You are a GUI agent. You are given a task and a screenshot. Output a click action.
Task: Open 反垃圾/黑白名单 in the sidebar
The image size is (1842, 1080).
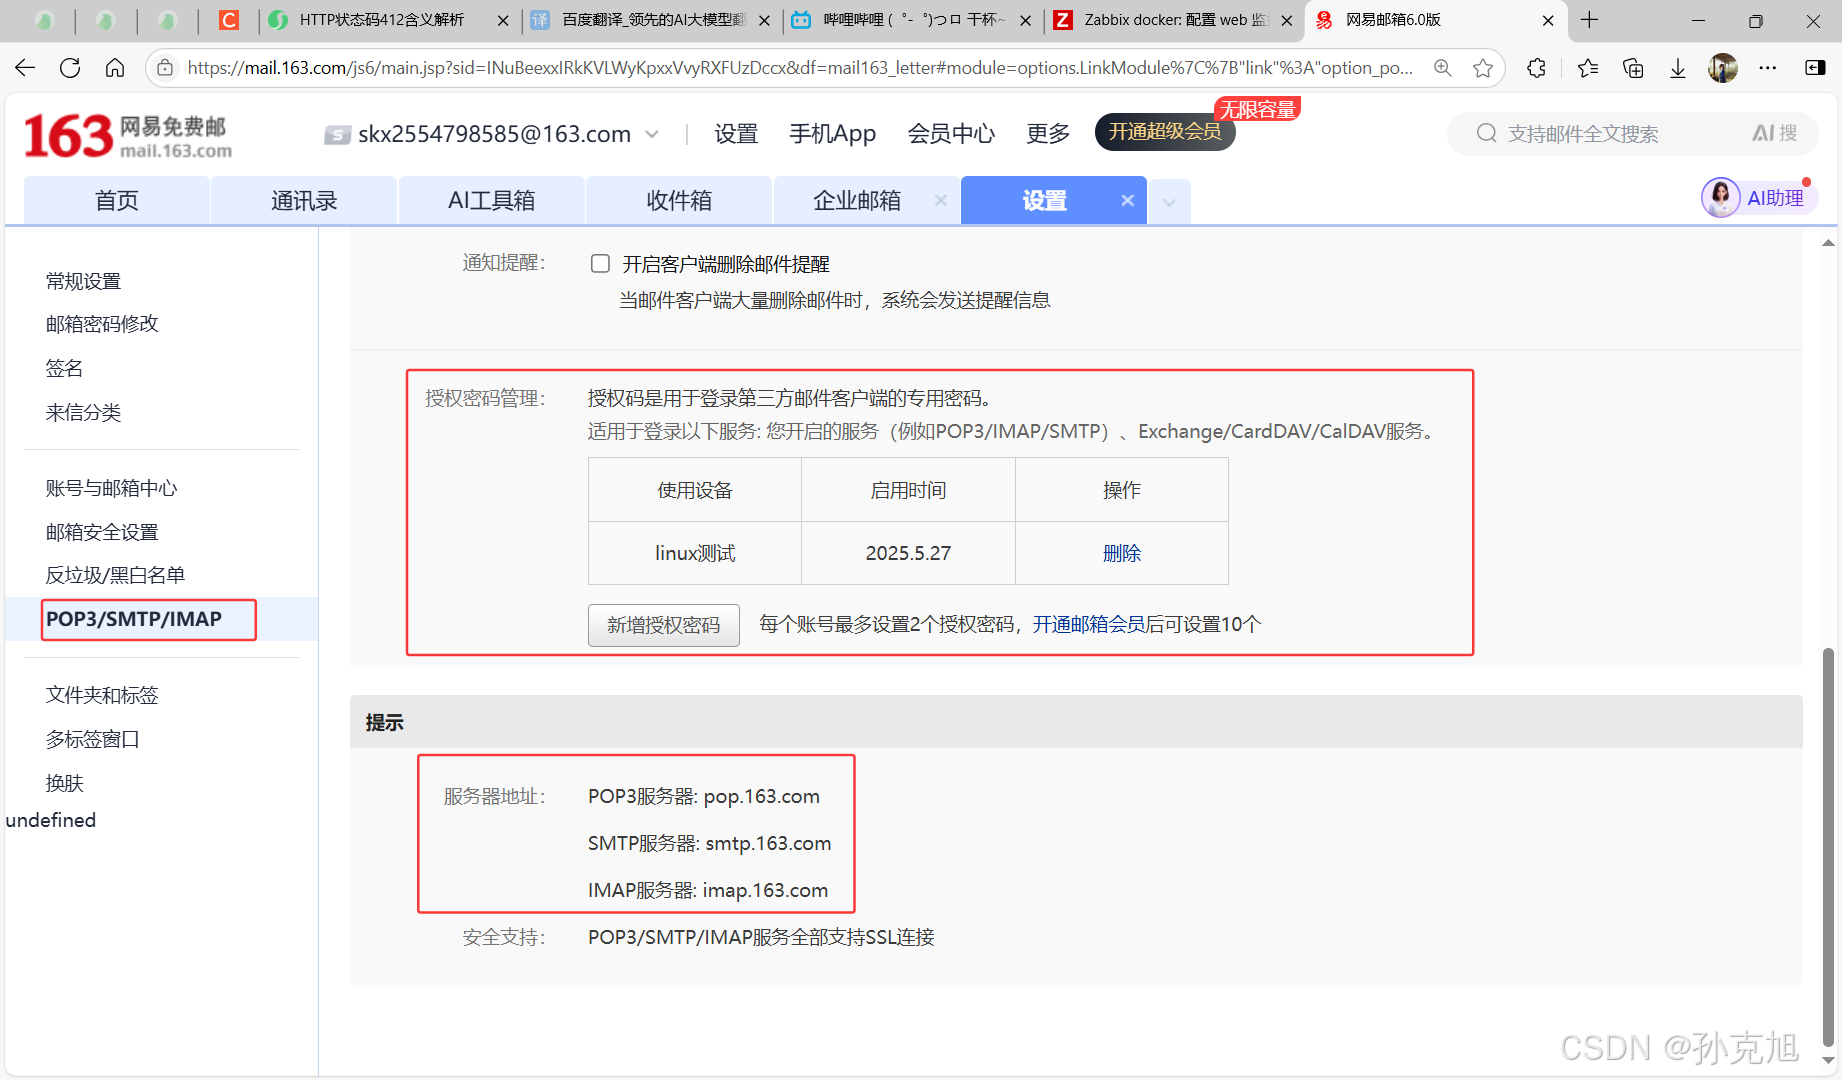click(x=115, y=575)
